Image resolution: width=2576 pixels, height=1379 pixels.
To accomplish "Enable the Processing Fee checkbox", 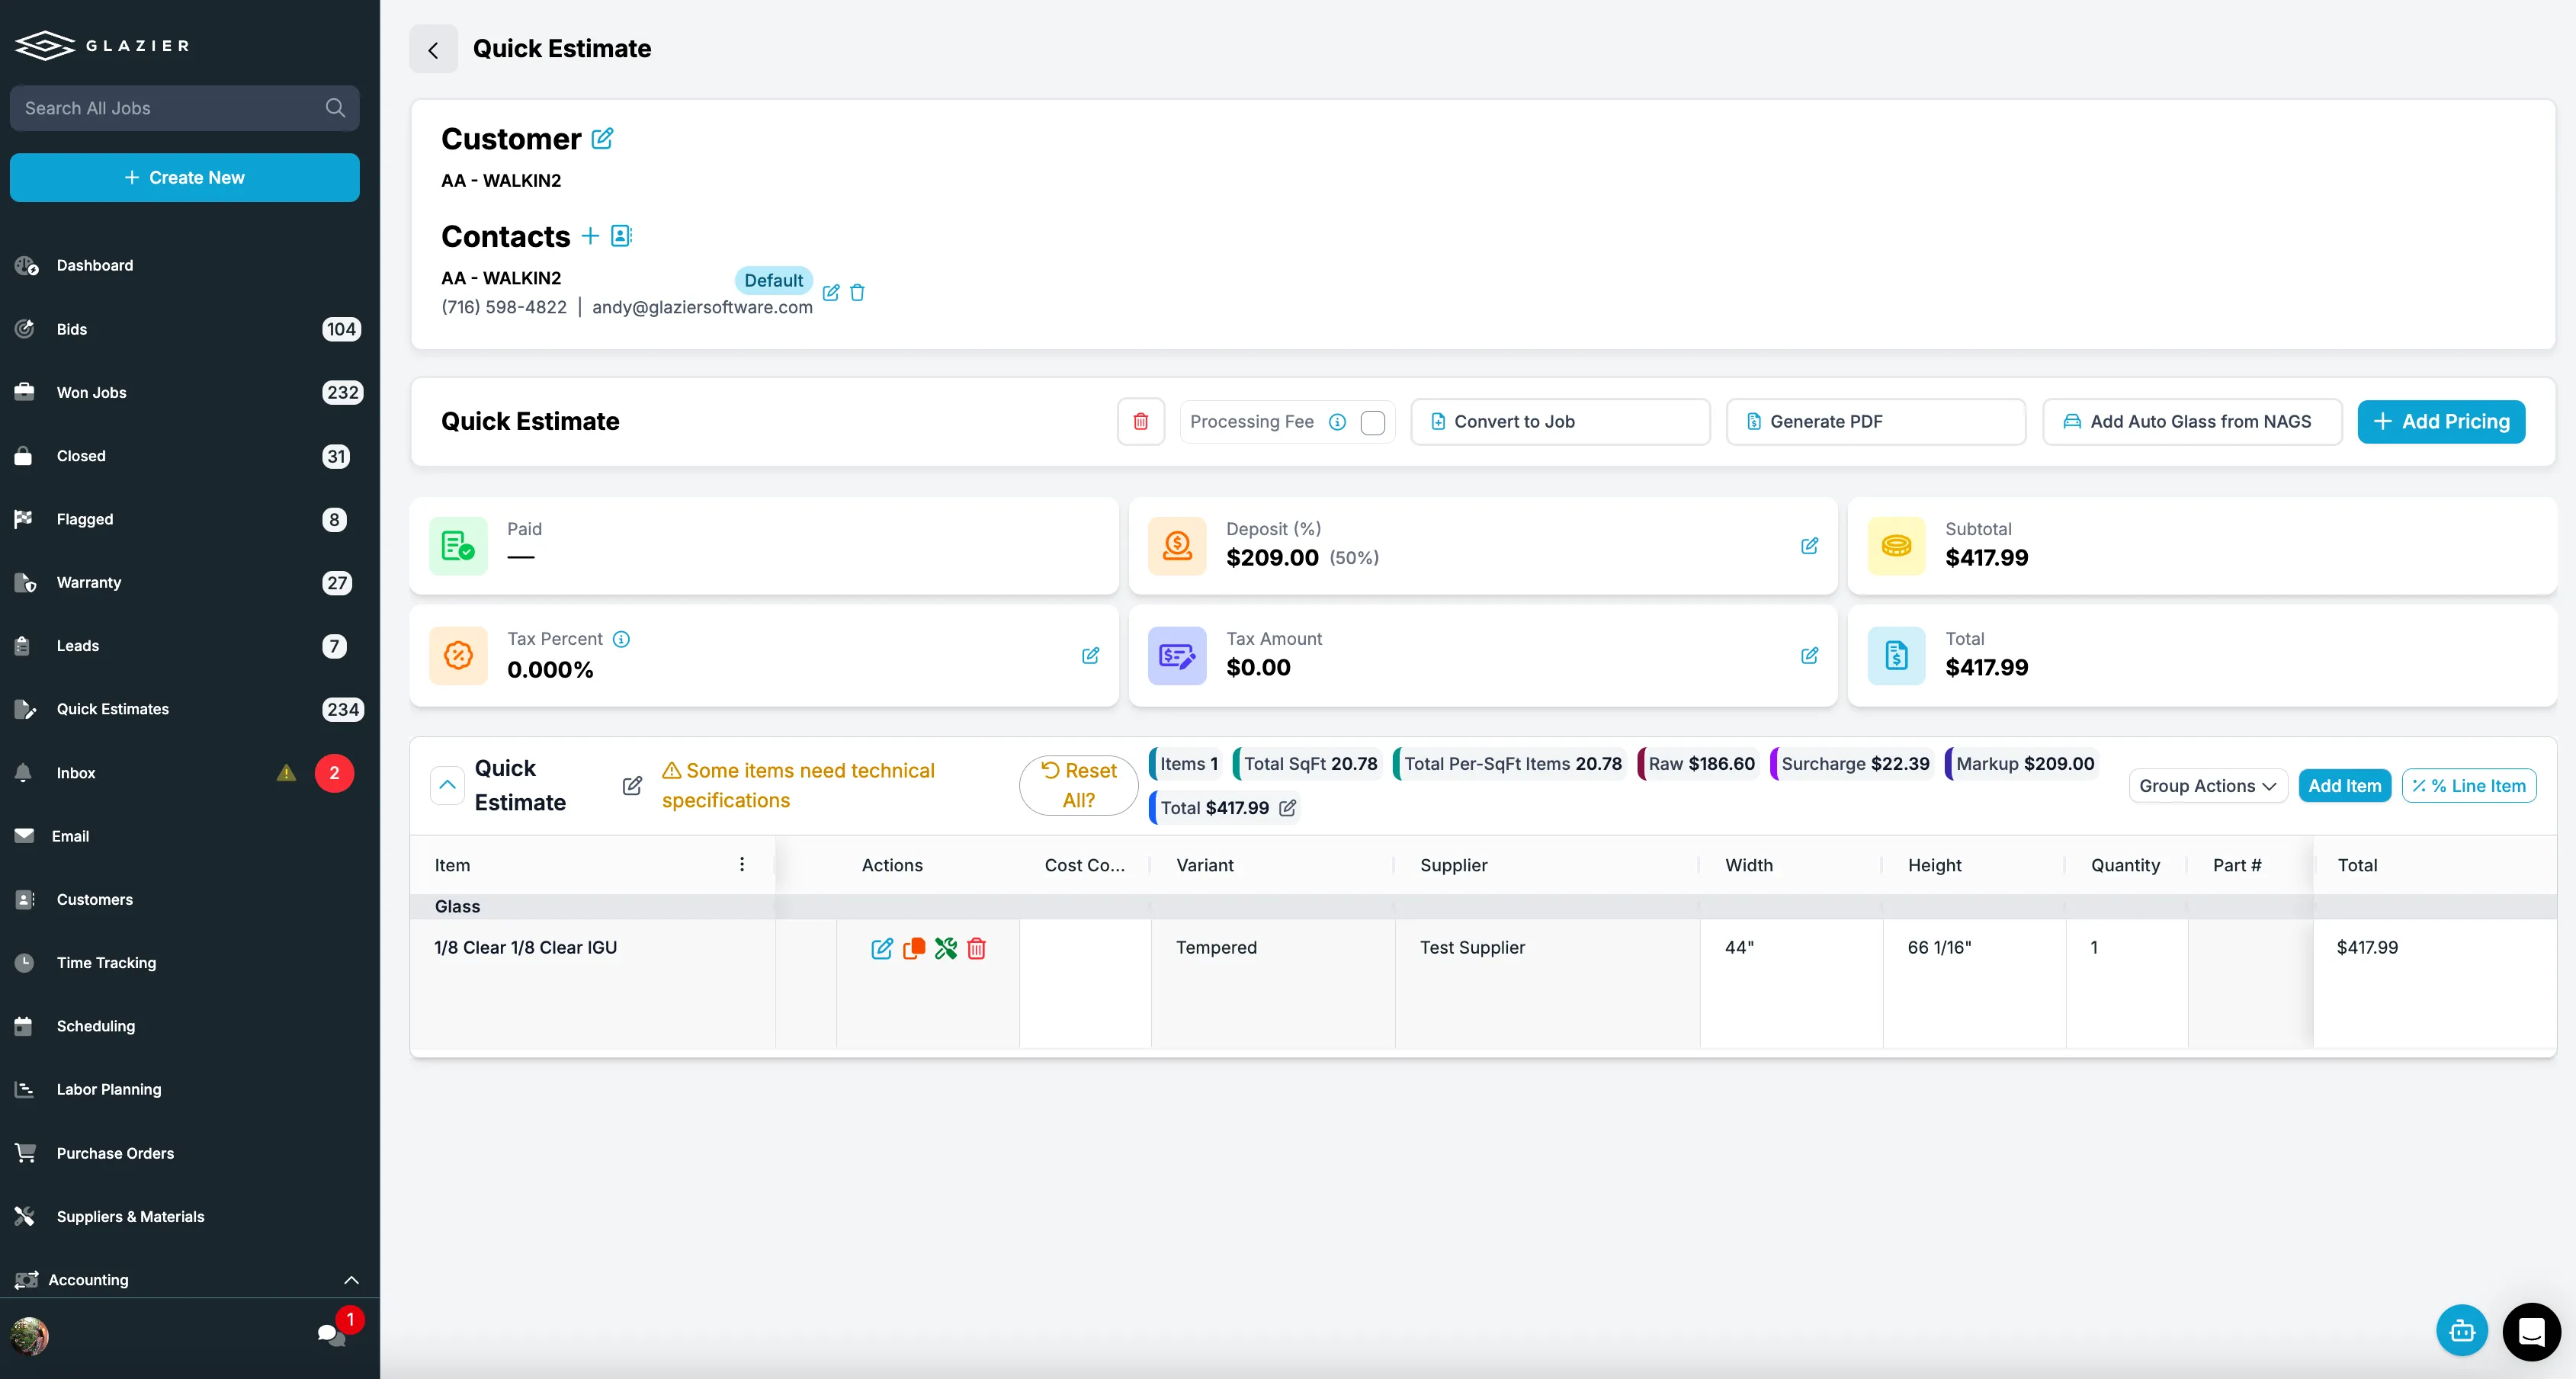I will pyautogui.click(x=1372, y=423).
